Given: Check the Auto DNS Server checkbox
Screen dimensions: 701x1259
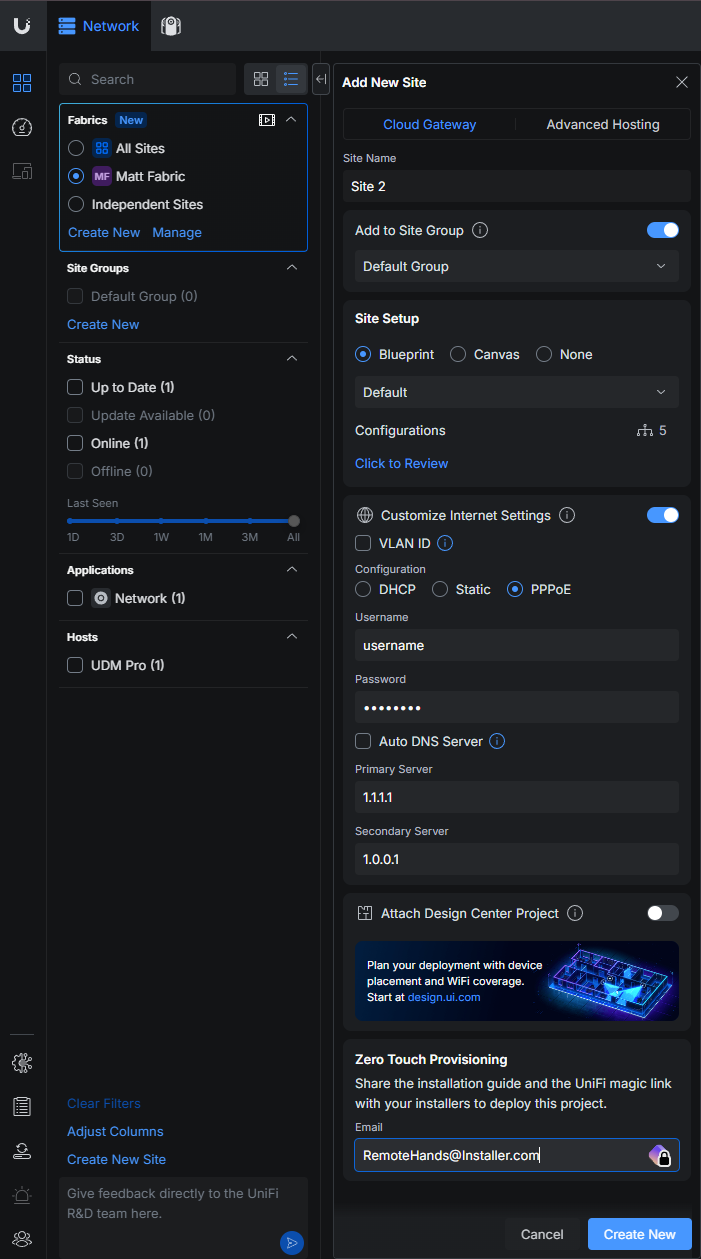Looking at the screenshot, I should [364, 741].
